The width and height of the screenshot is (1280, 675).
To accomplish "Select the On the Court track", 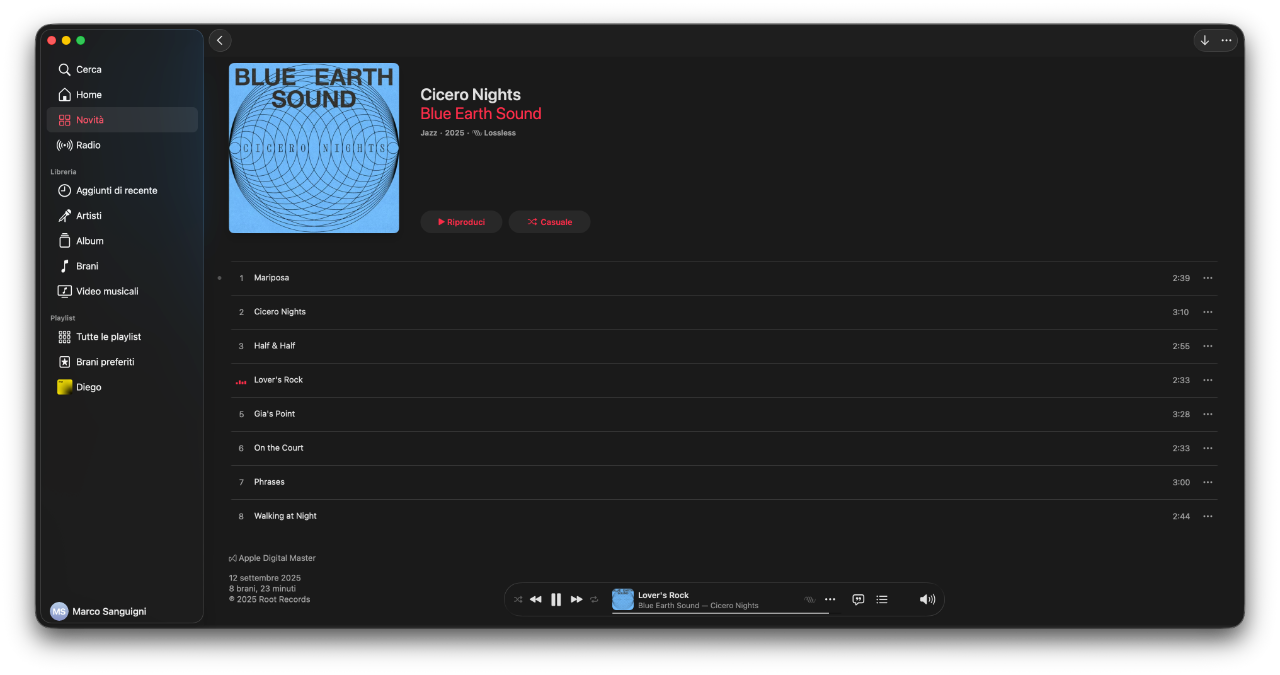I will click(x=724, y=448).
